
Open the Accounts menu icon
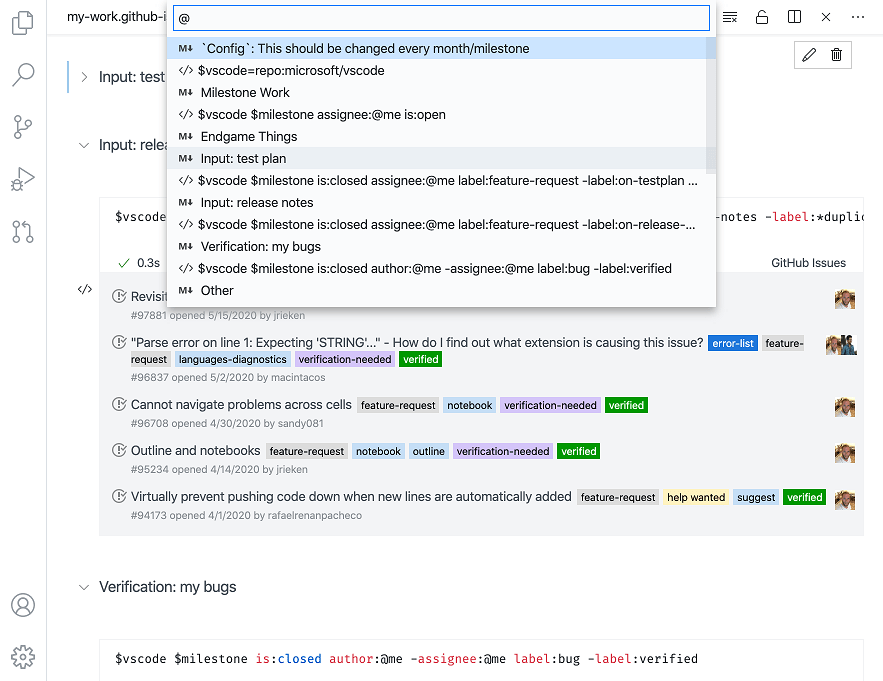[x=23, y=605]
